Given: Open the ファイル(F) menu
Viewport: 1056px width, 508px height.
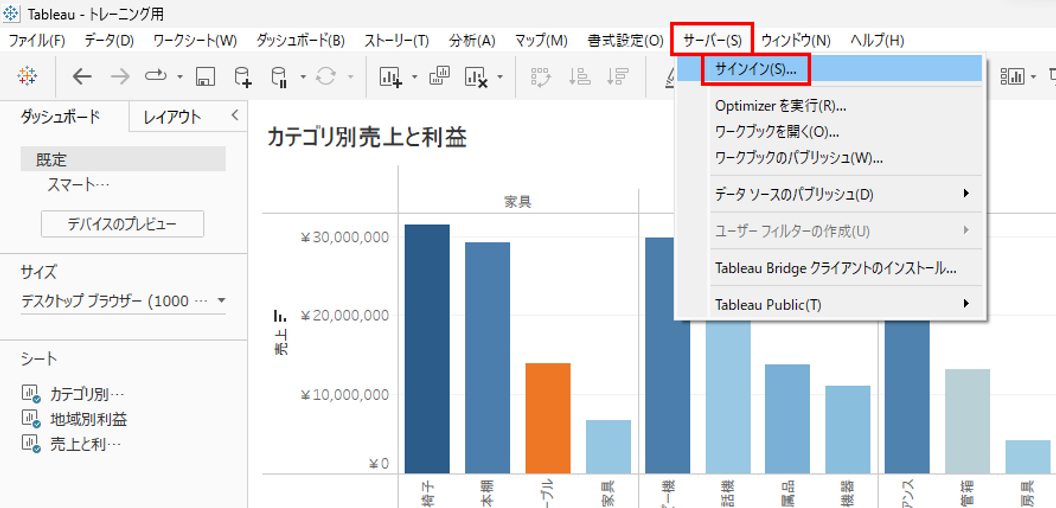Looking at the screenshot, I should (37, 40).
